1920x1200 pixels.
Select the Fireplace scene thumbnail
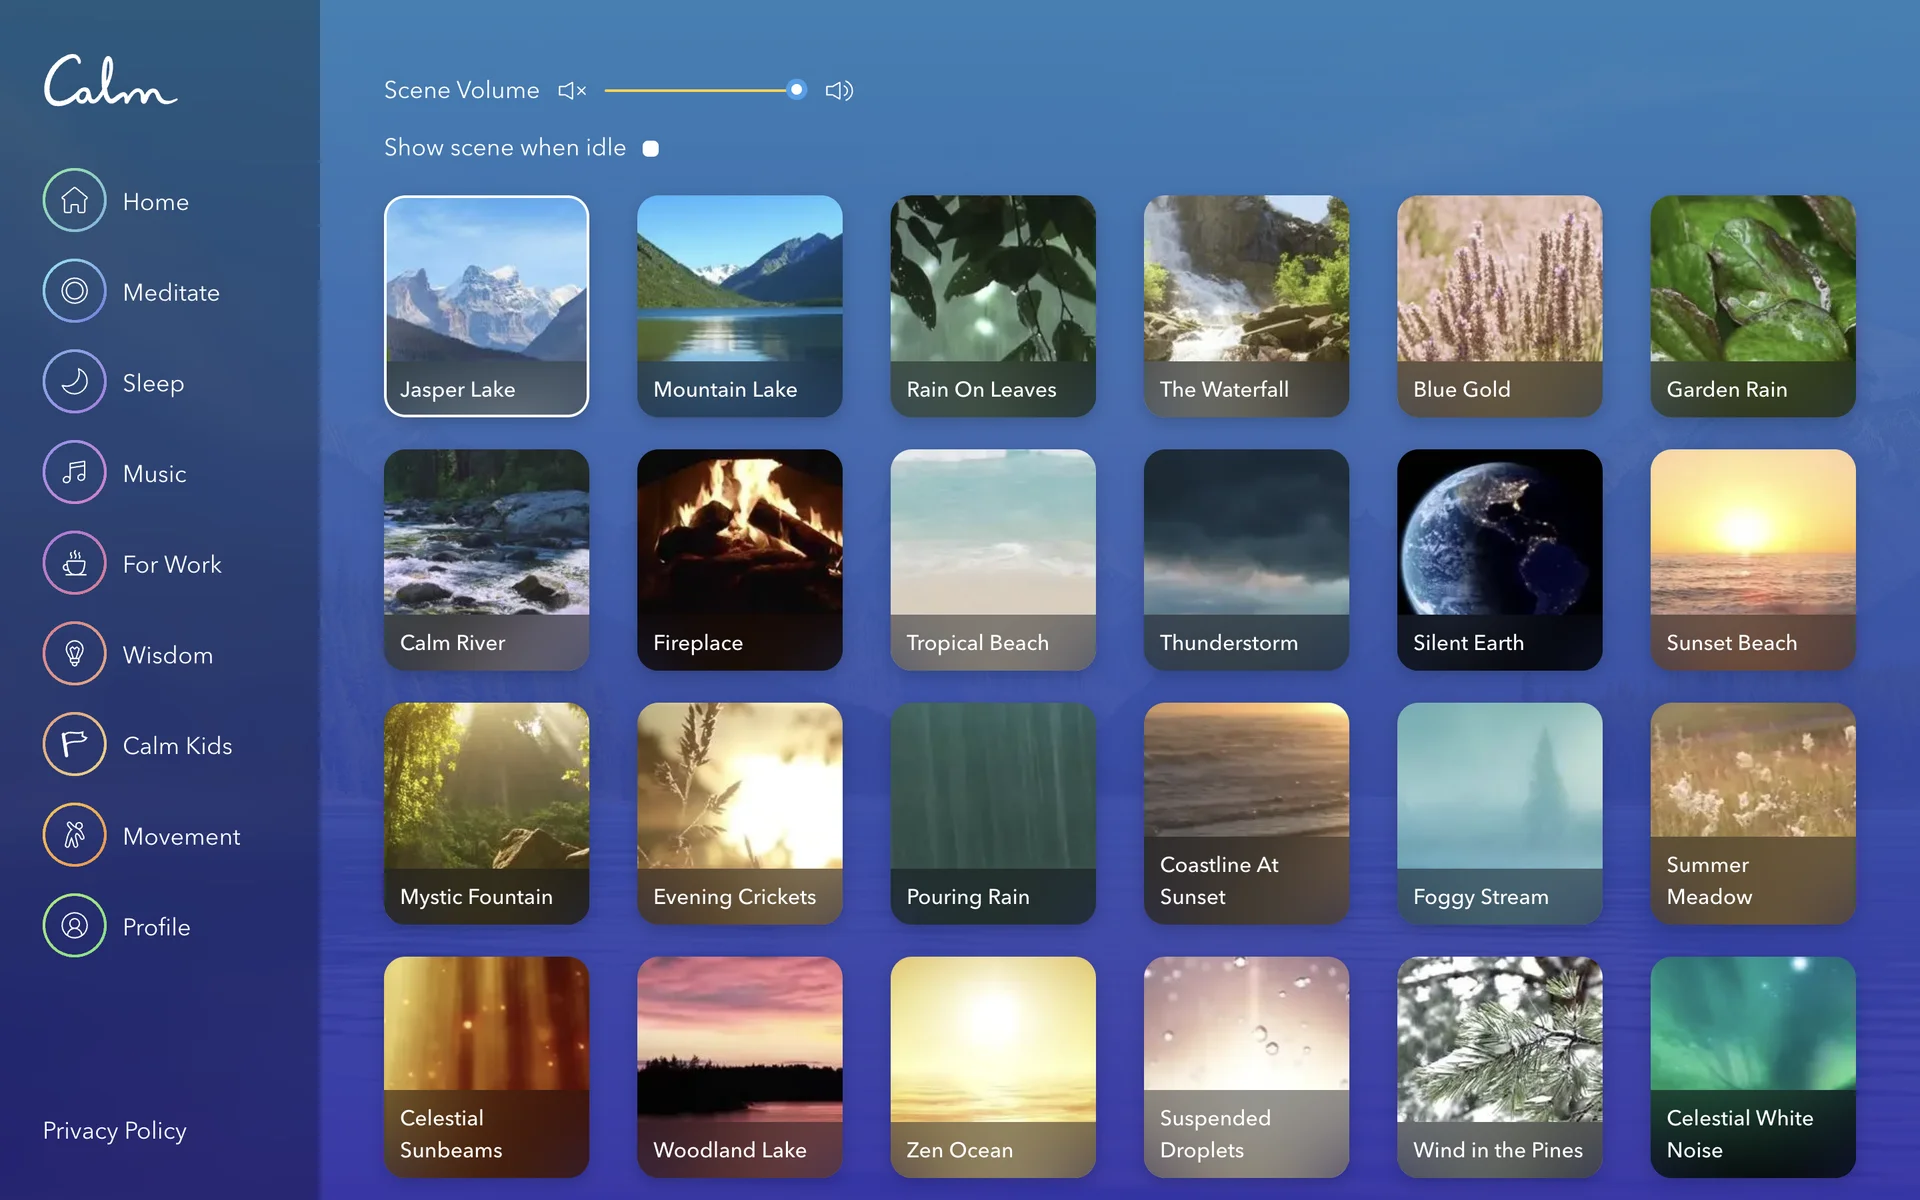(x=739, y=559)
